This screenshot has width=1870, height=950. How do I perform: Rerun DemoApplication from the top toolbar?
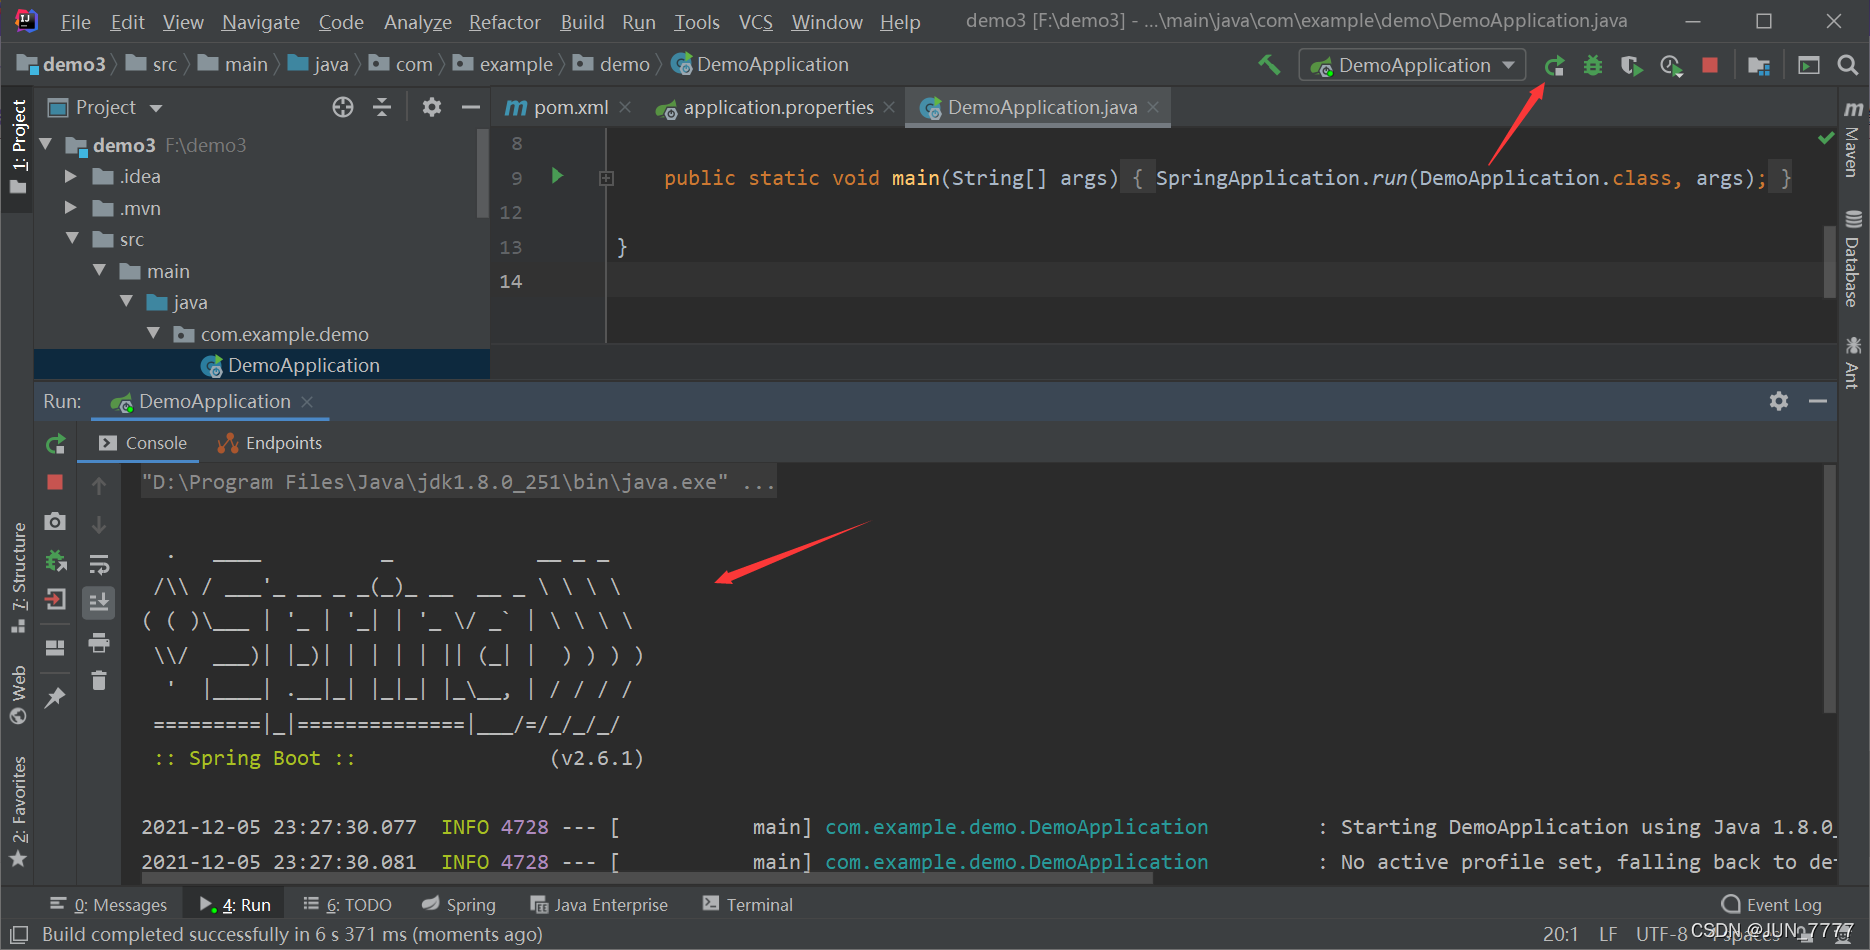tap(1554, 66)
